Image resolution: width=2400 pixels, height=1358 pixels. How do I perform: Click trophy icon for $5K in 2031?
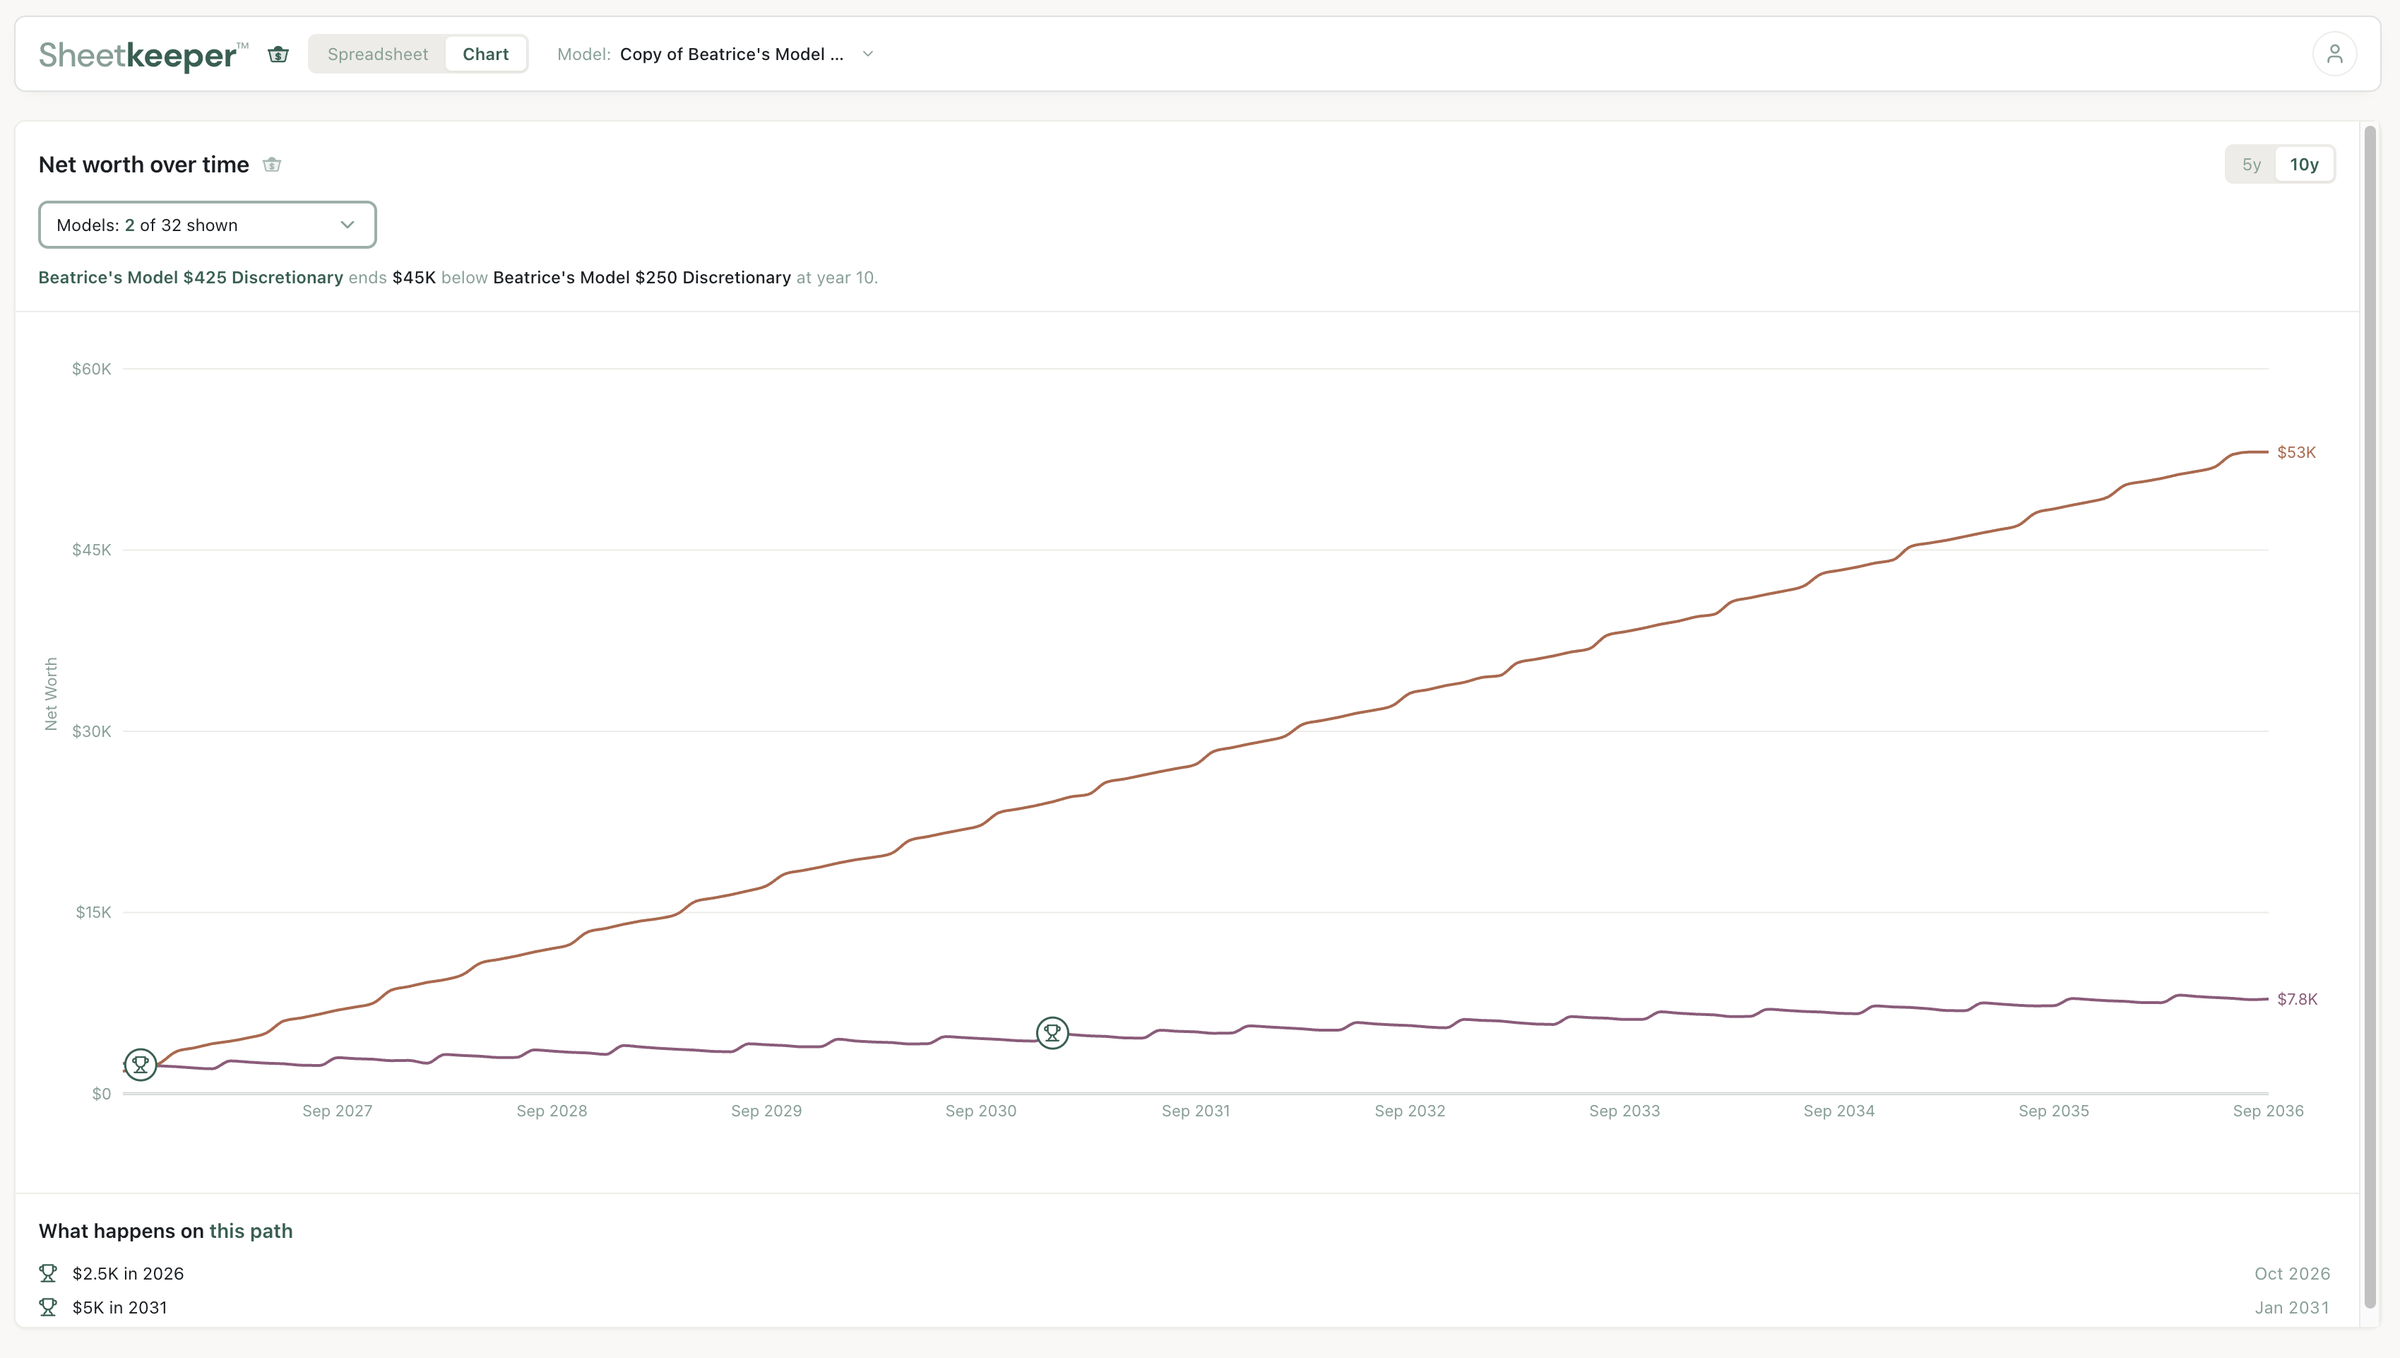pos(48,1307)
